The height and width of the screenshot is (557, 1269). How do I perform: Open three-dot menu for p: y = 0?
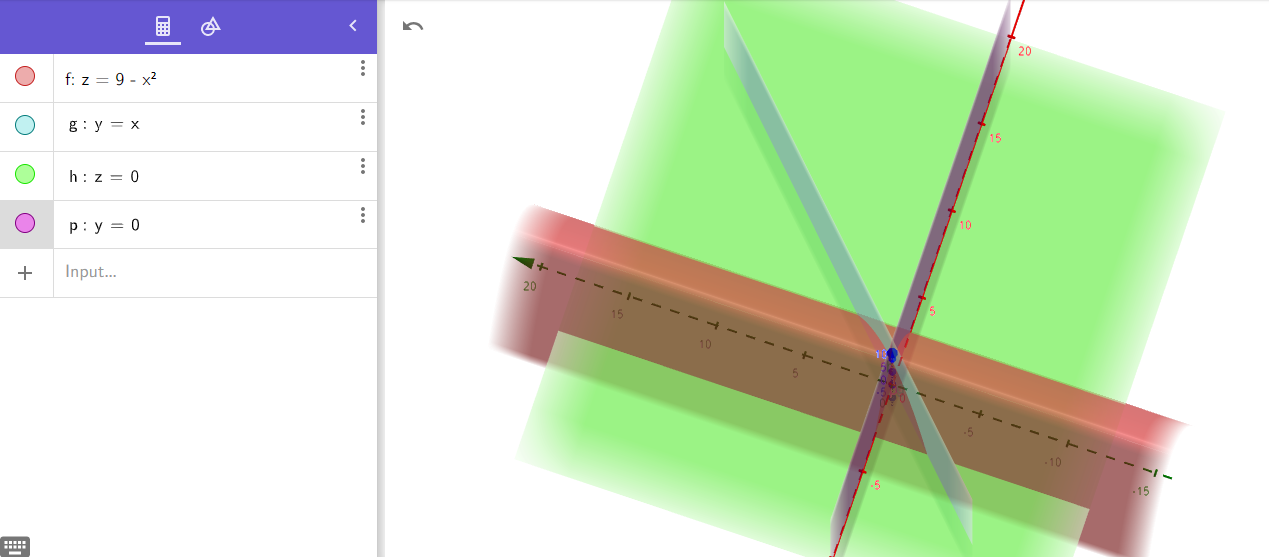click(363, 215)
